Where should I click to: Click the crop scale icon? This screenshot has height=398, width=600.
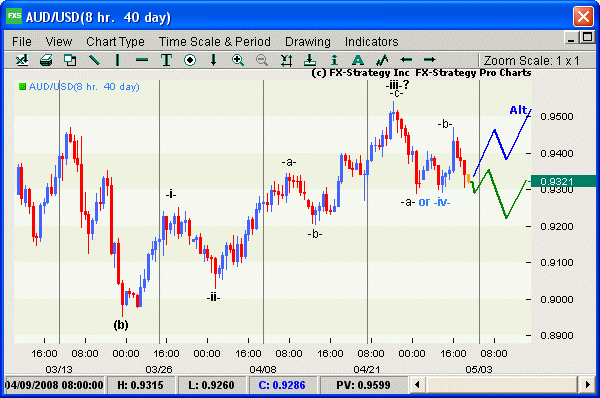[x=286, y=60]
